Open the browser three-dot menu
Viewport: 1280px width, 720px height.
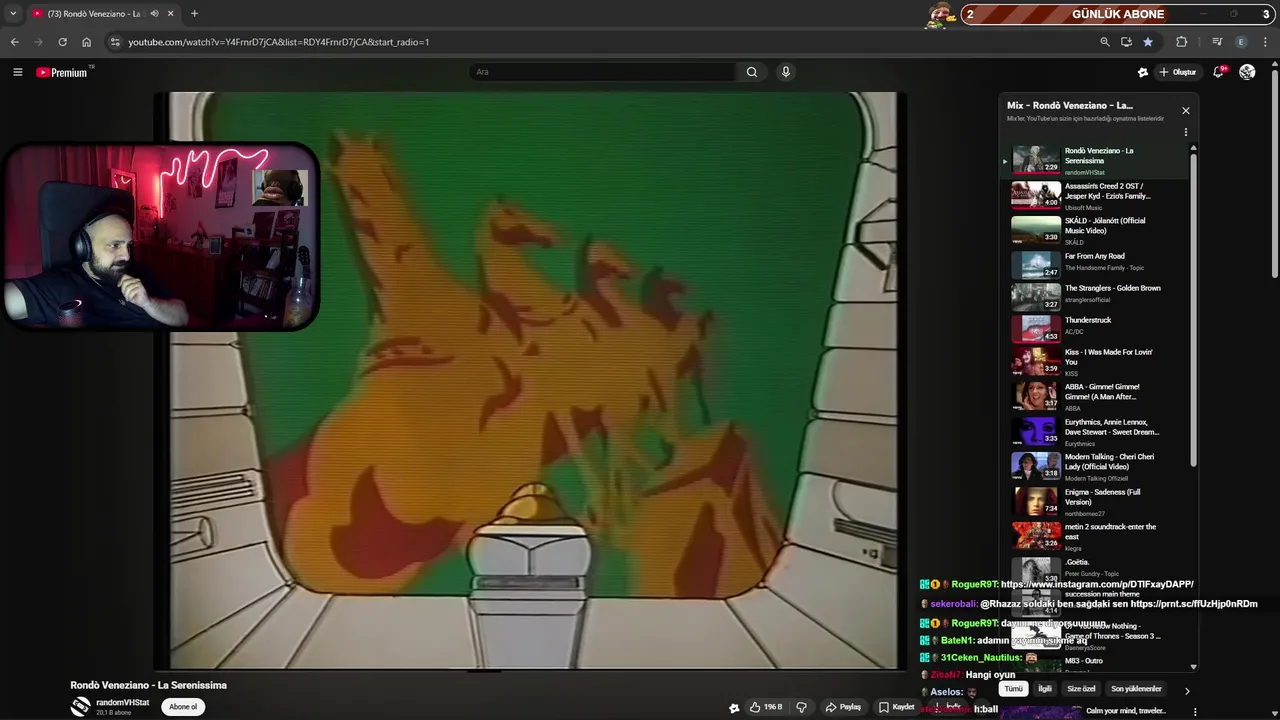[1266, 42]
